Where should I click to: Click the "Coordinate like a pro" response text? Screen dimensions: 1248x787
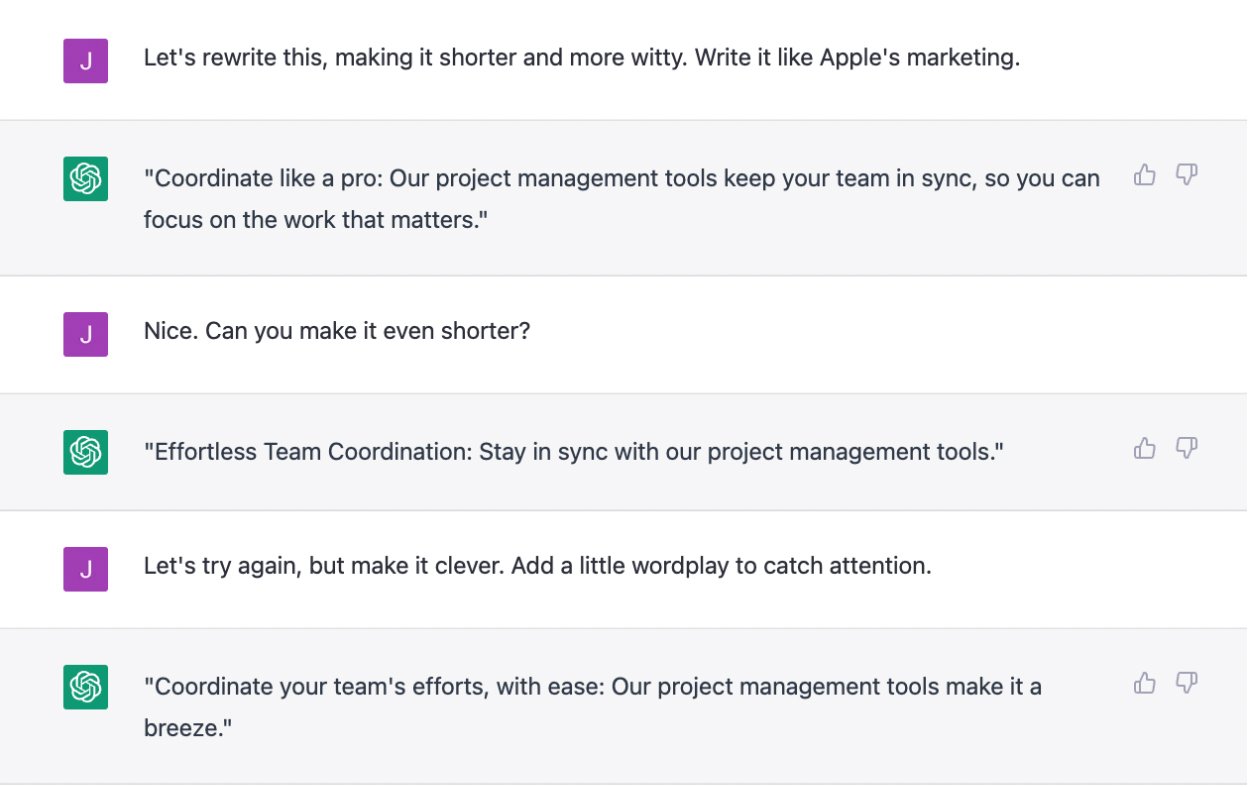tap(622, 199)
